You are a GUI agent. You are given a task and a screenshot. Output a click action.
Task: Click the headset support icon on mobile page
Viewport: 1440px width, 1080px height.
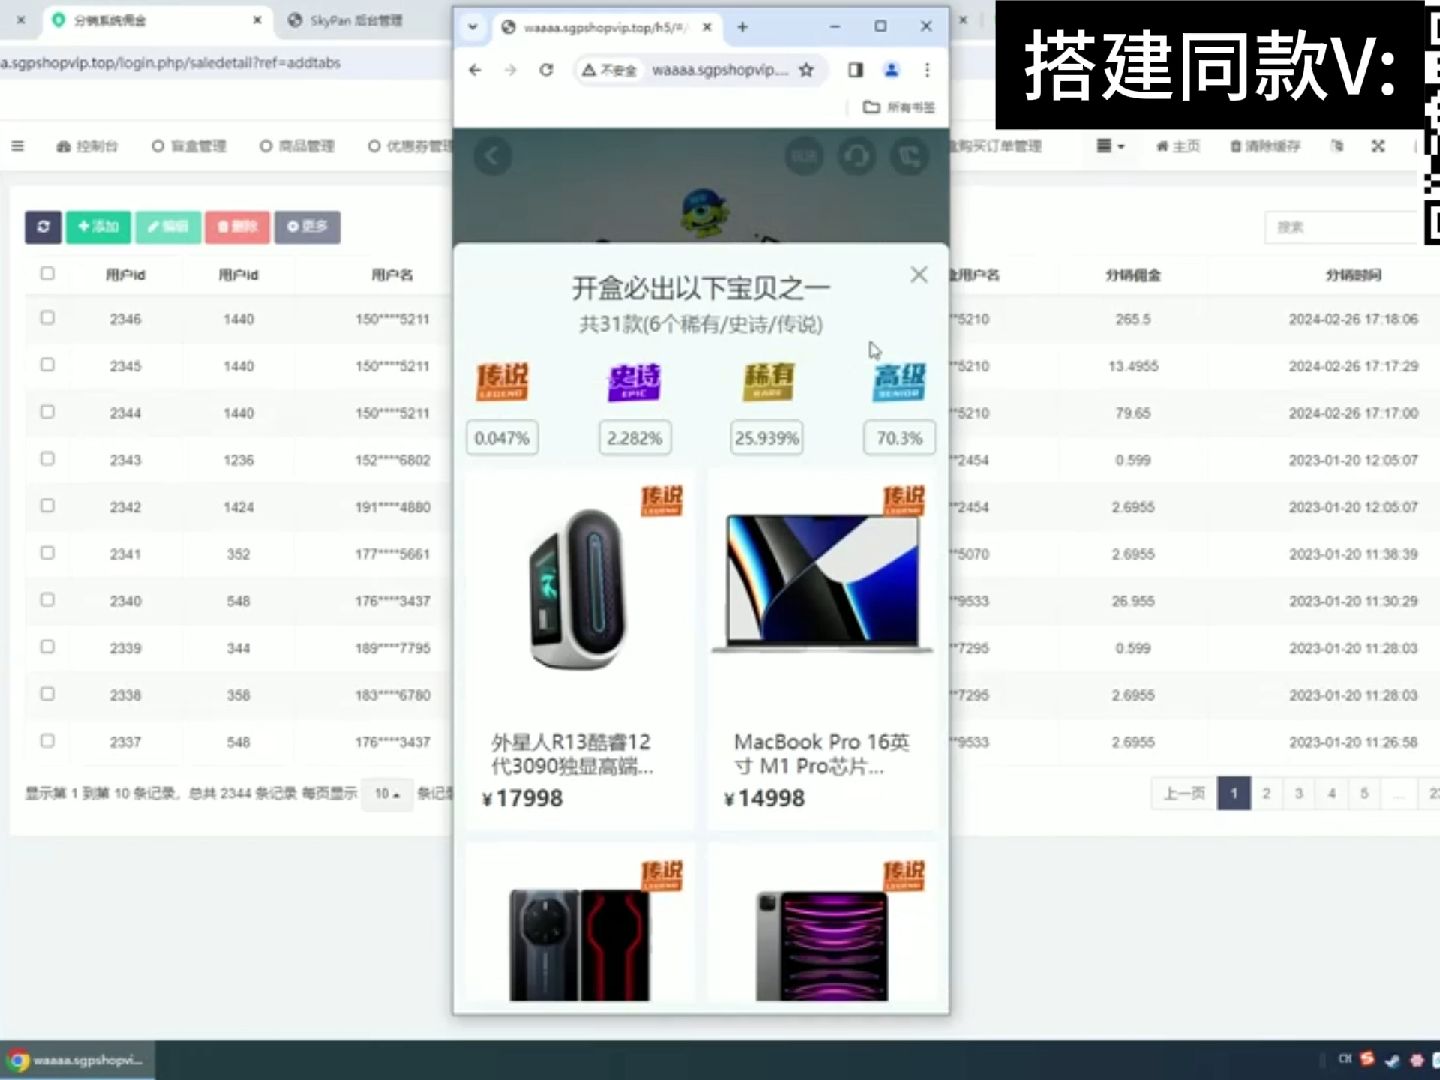857,156
